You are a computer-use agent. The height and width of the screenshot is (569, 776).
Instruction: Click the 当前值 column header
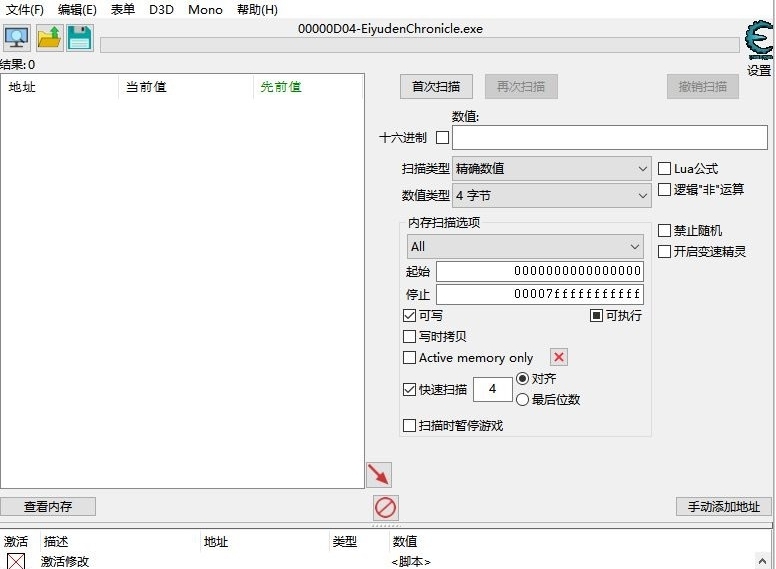186,87
